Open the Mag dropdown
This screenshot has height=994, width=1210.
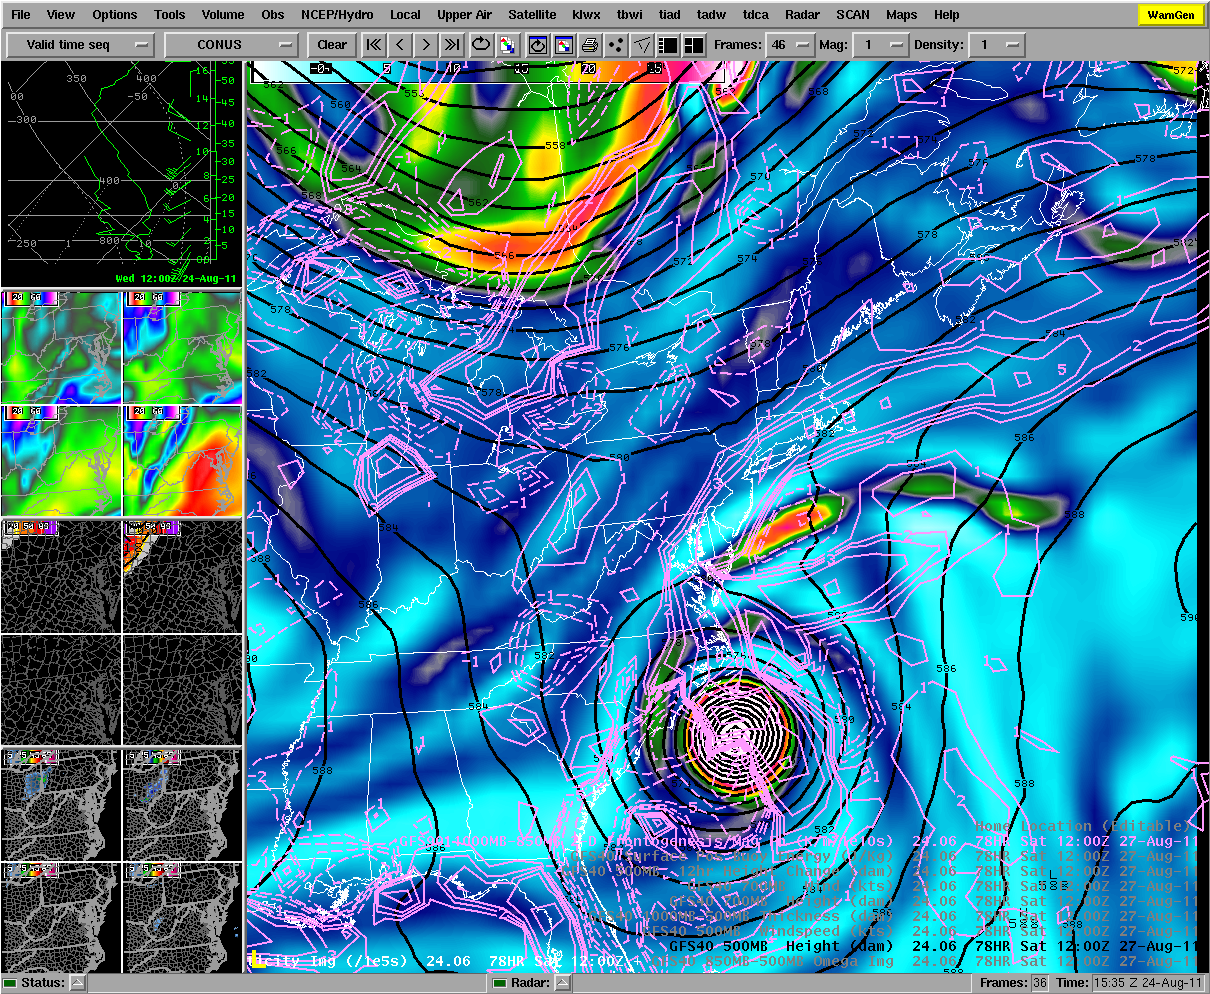pyautogui.click(x=882, y=45)
